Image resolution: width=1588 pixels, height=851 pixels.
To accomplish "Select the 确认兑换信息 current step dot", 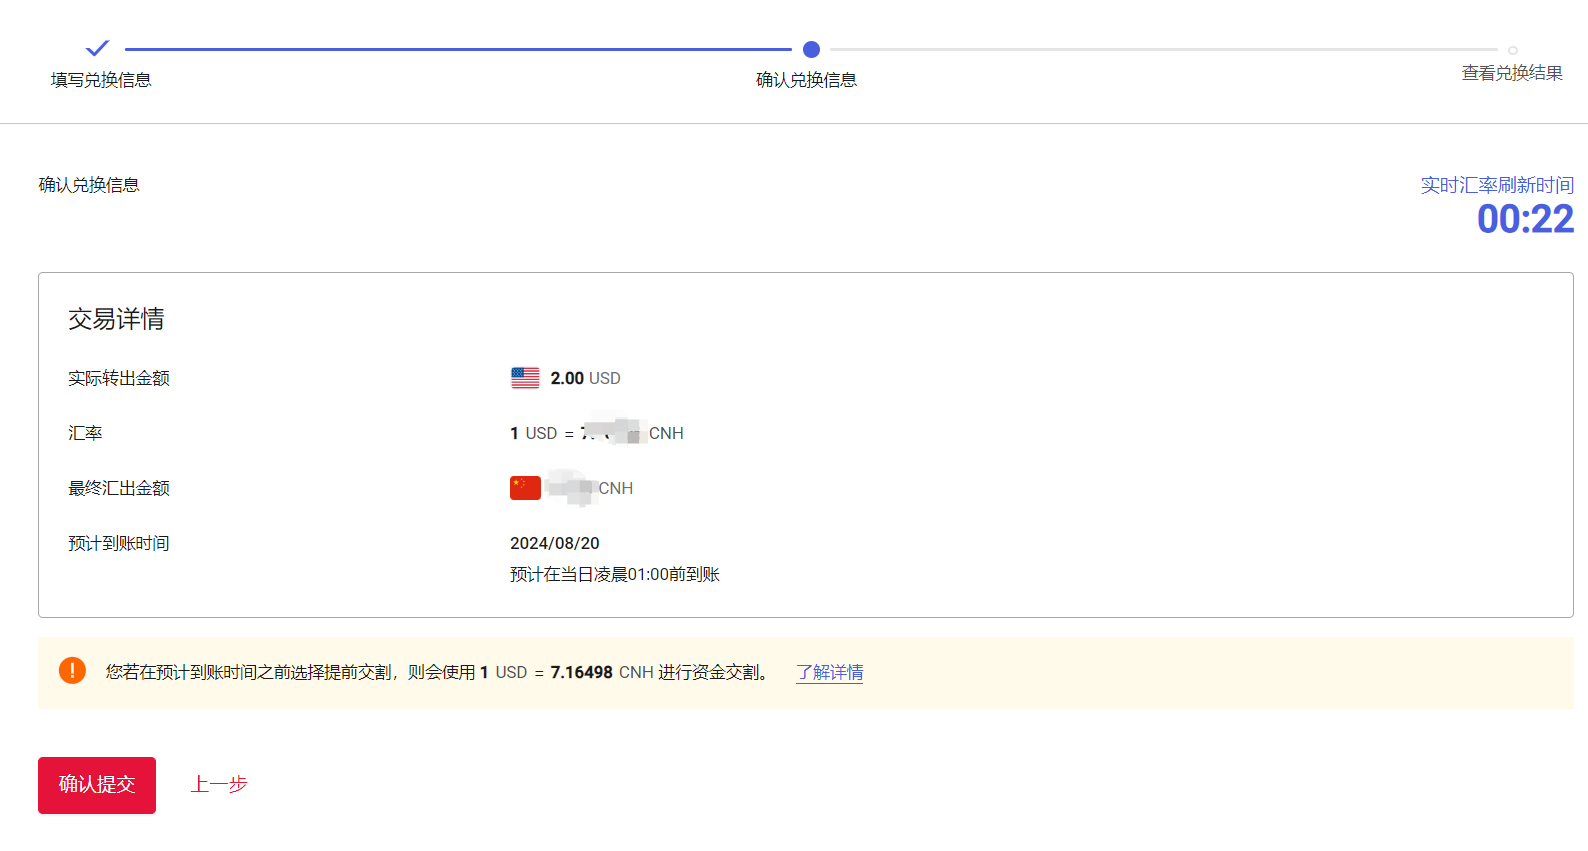I will [x=811, y=49].
